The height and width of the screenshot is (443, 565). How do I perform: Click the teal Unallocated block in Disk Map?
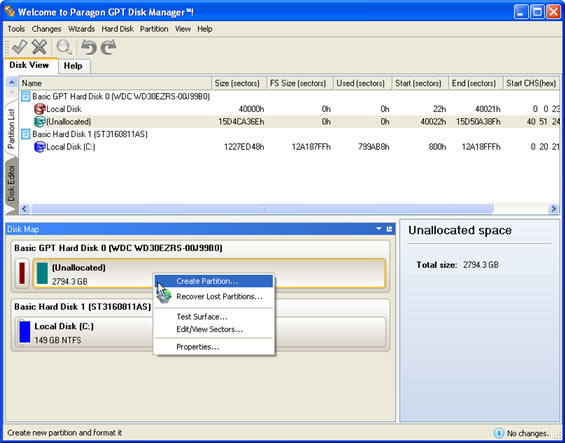pos(42,273)
